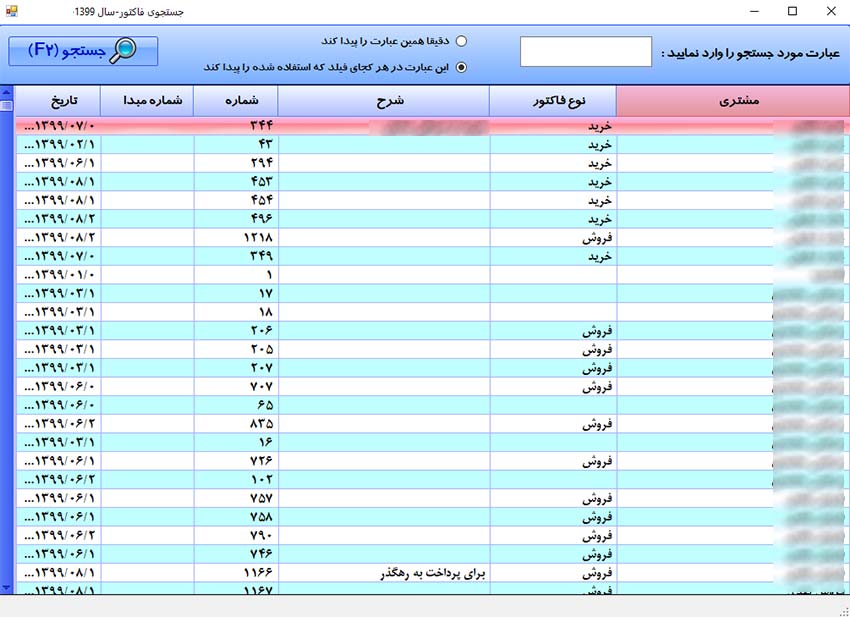
Task: Click date cell in row ۶۵
Action: click(58, 405)
